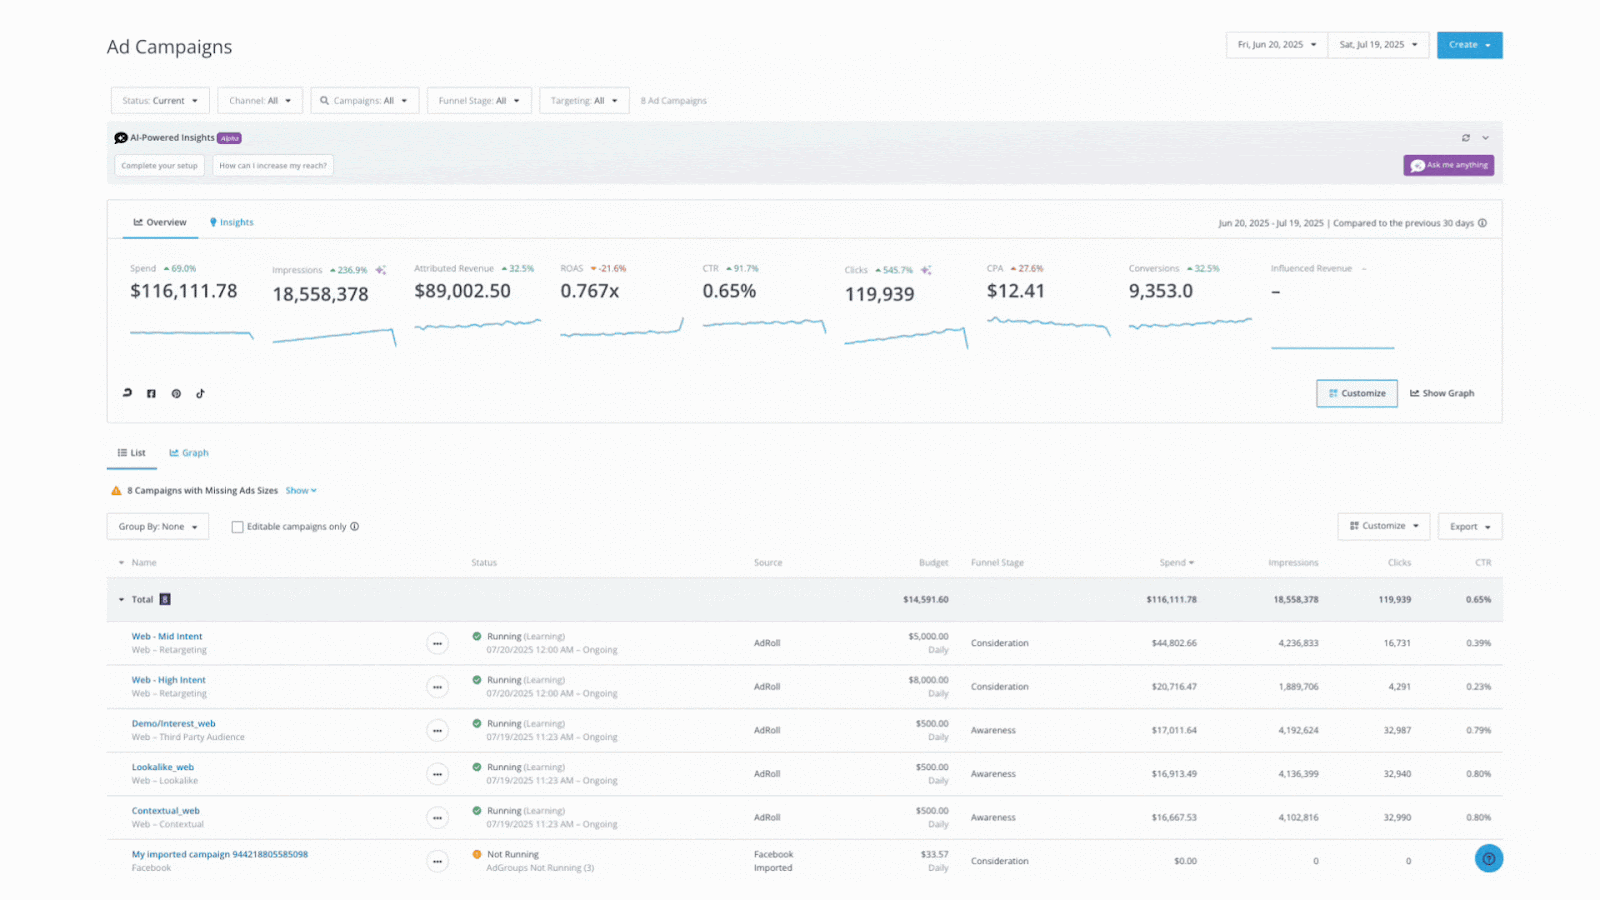The height and width of the screenshot is (900, 1600).
Task: Open the Status: Current filter dropdown
Action: pyautogui.click(x=160, y=101)
